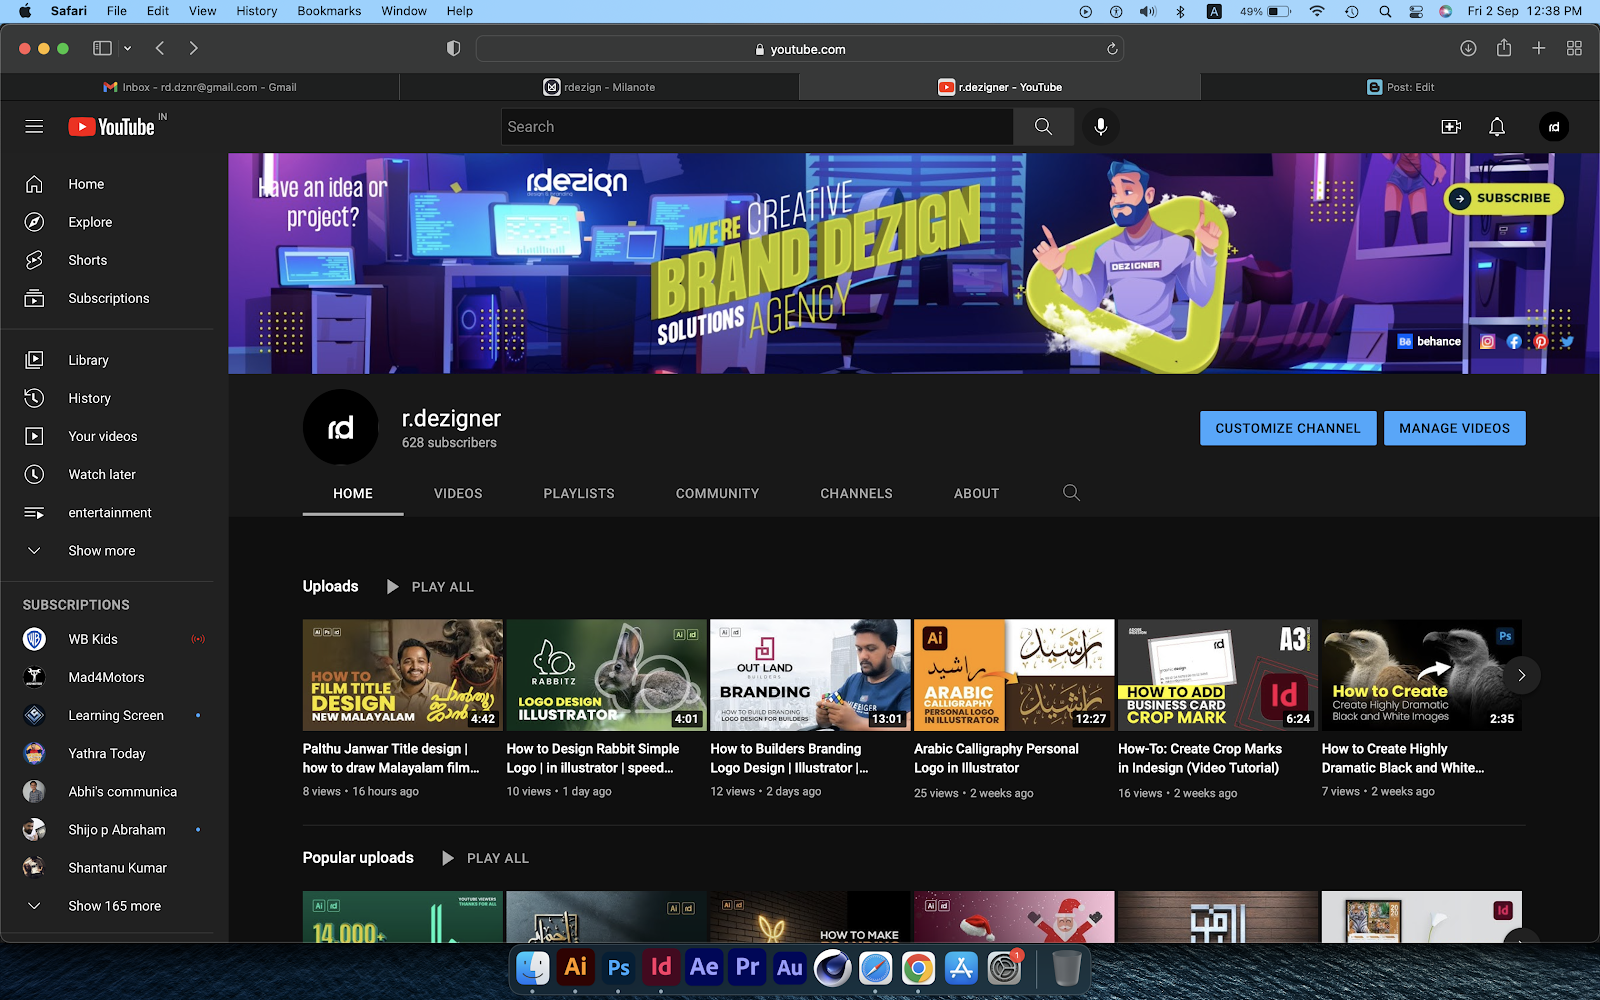The height and width of the screenshot is (1000, 1600).
Task: Click the Safari privacy shield icon
Action: click(453, 48)
